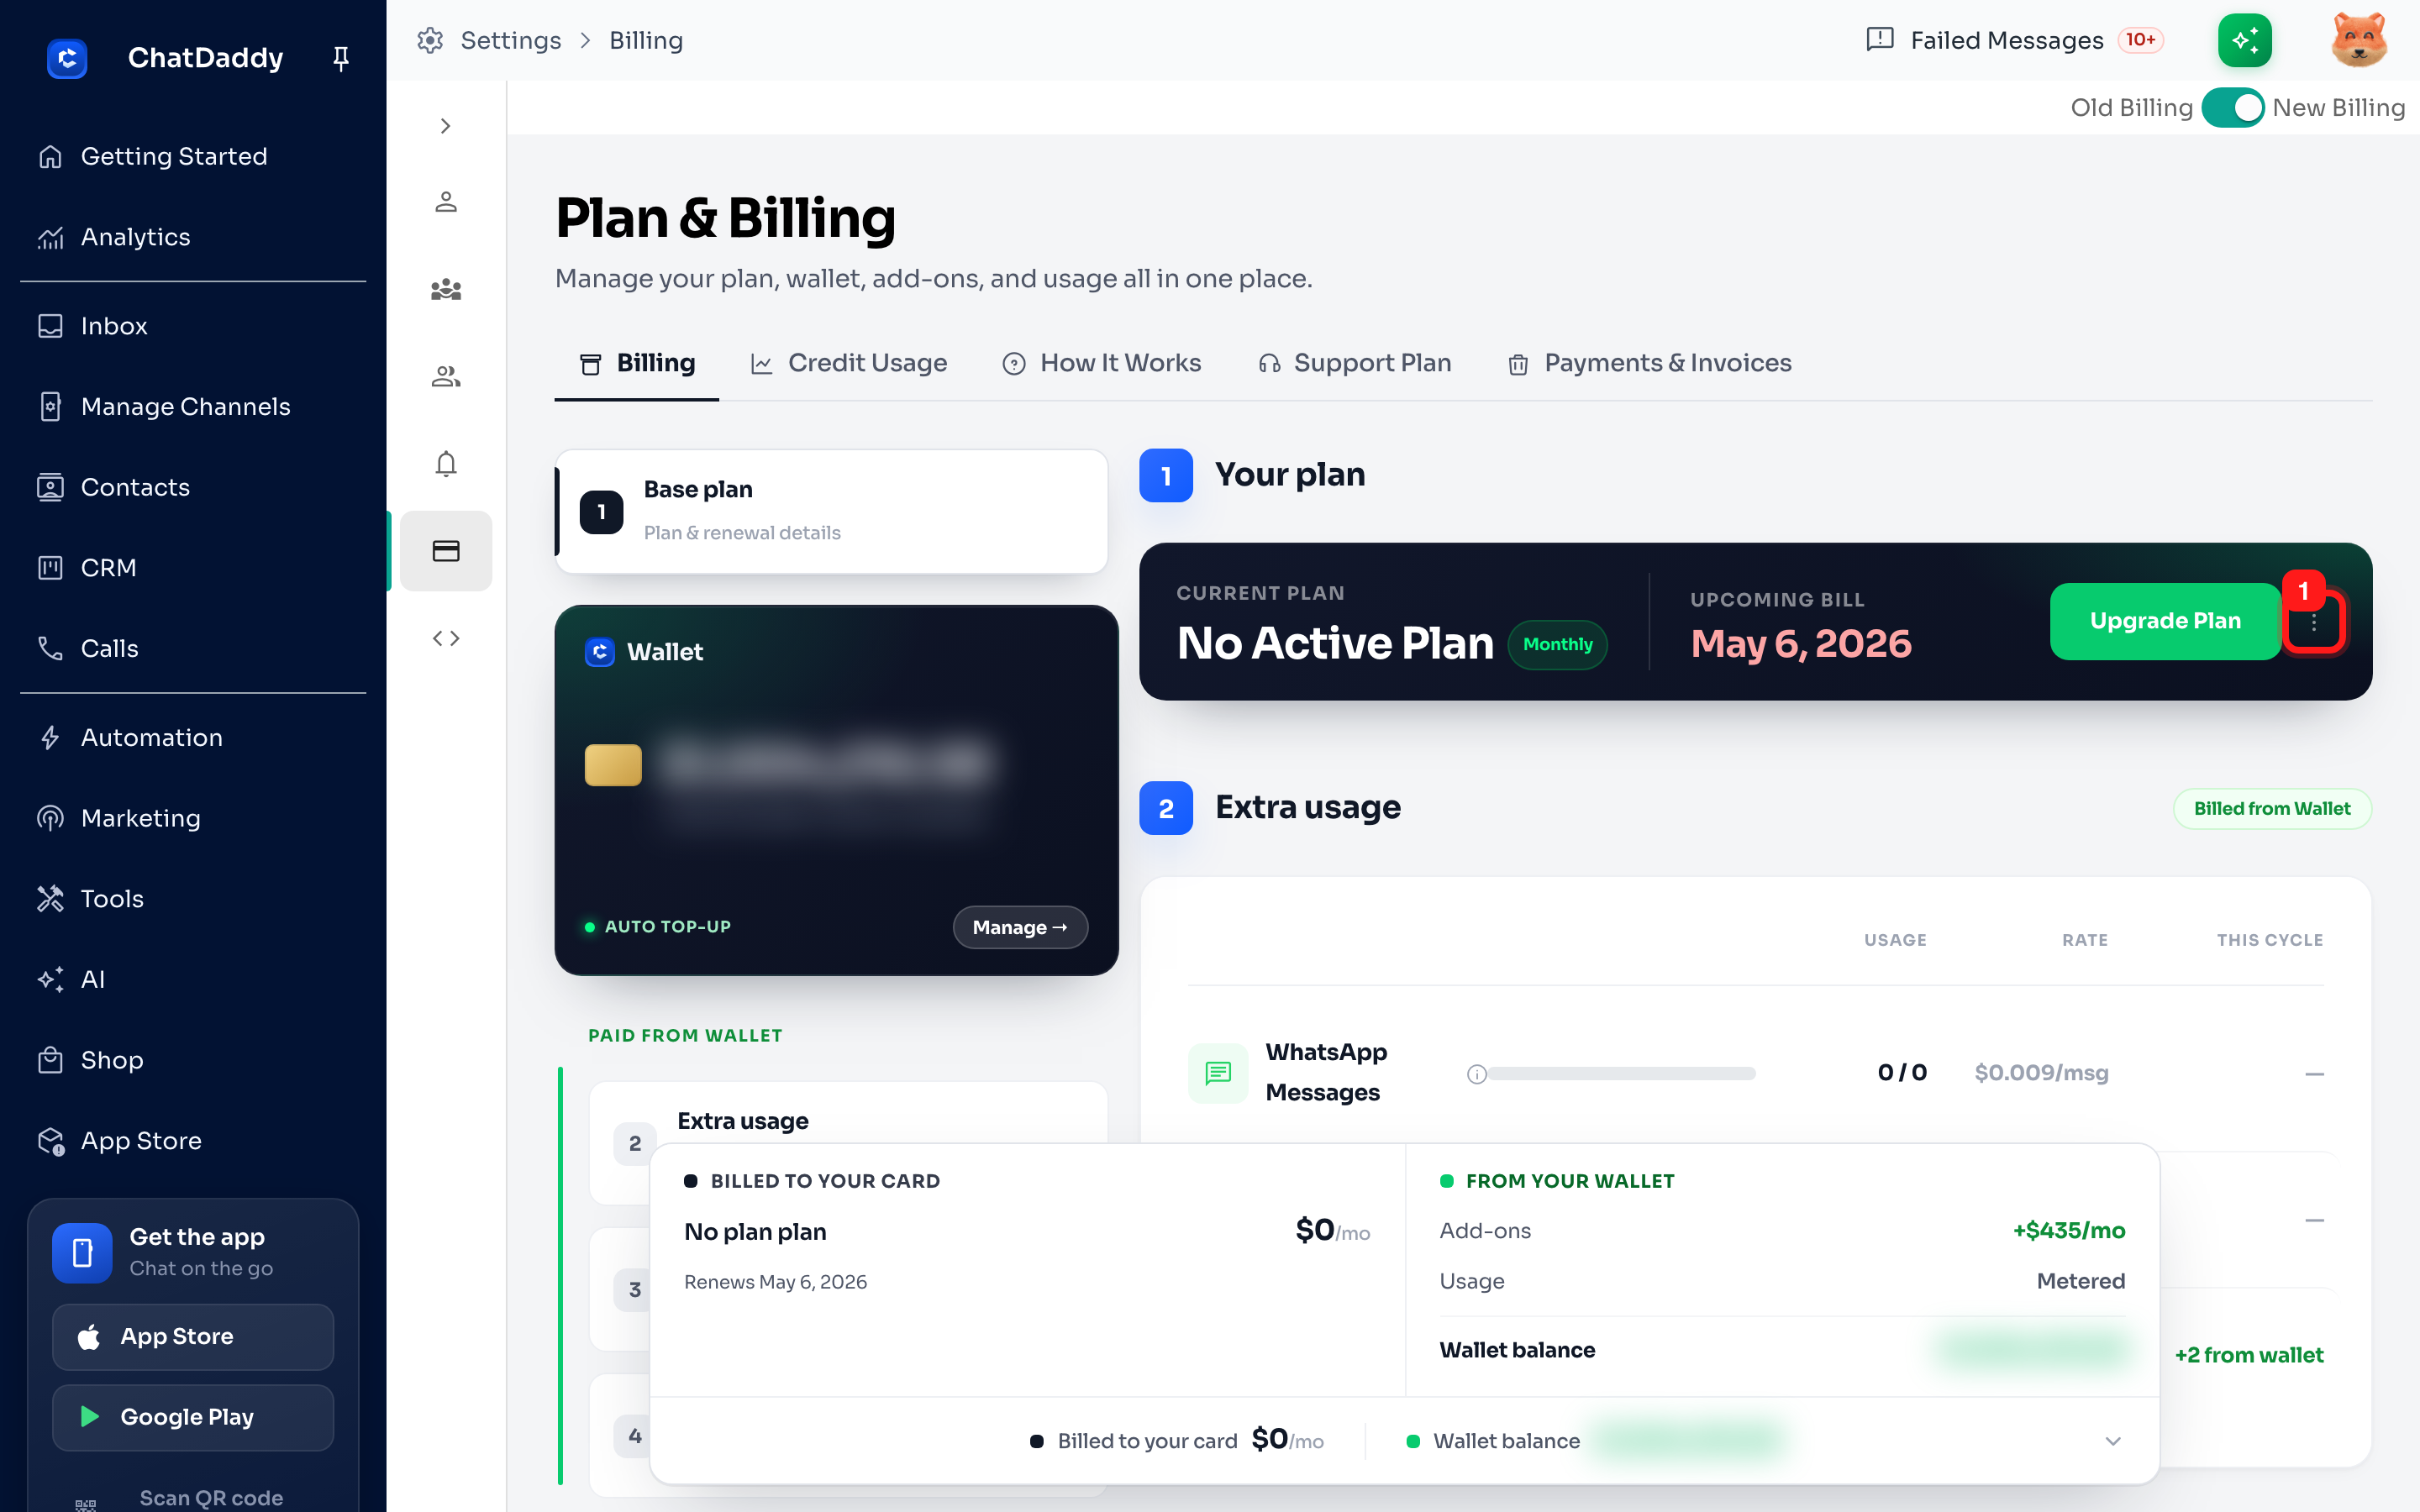Click the Get the app phone icon
Viewport: 2420px width, 1512px height.
[x=82, y=1253]
